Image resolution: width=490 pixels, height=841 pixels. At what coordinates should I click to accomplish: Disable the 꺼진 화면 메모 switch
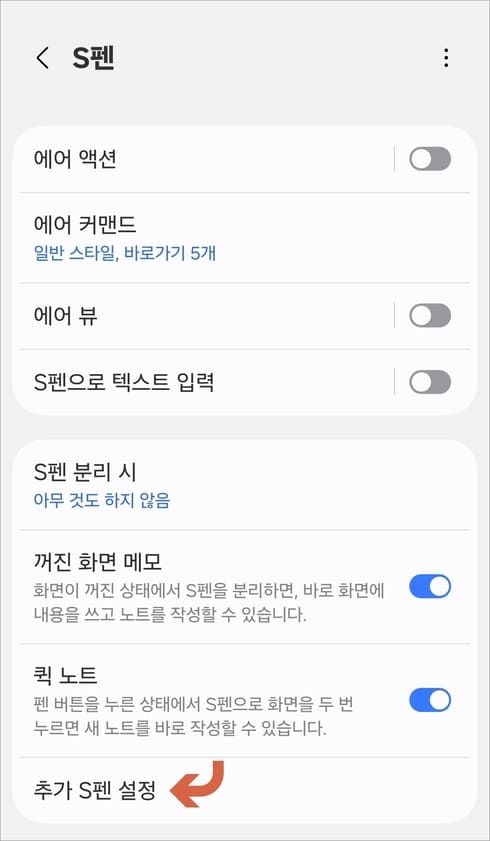pyautogui.click(x=430, y=587)
